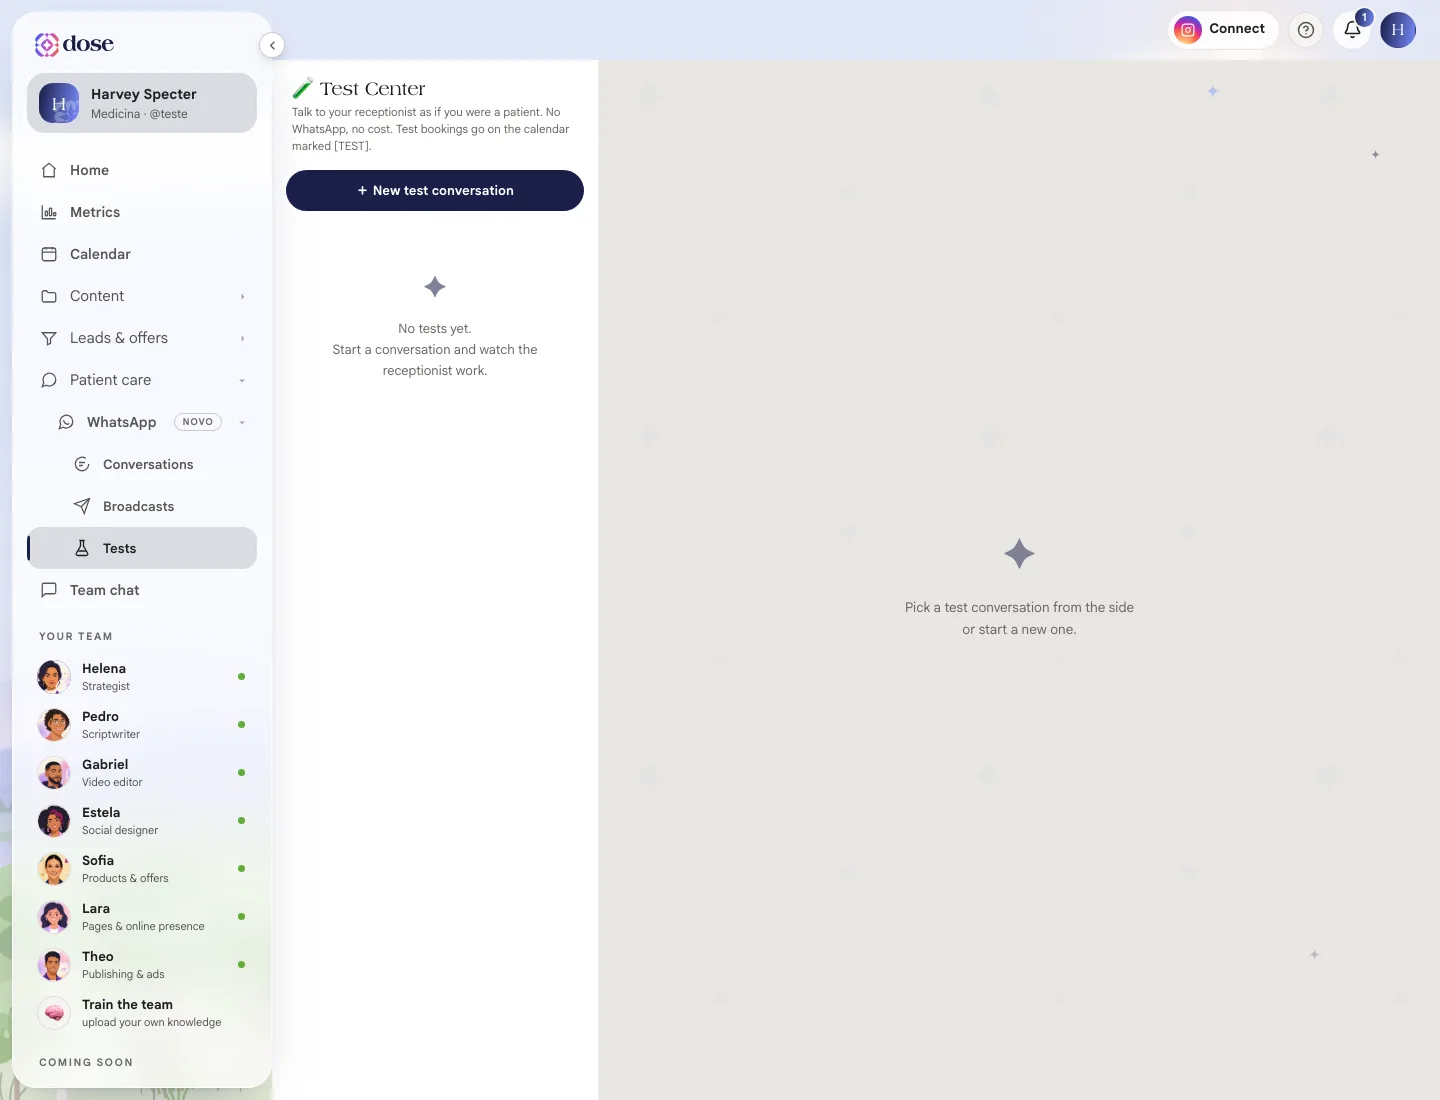
Task: Start a New test conversation
Action: [435, 190]
